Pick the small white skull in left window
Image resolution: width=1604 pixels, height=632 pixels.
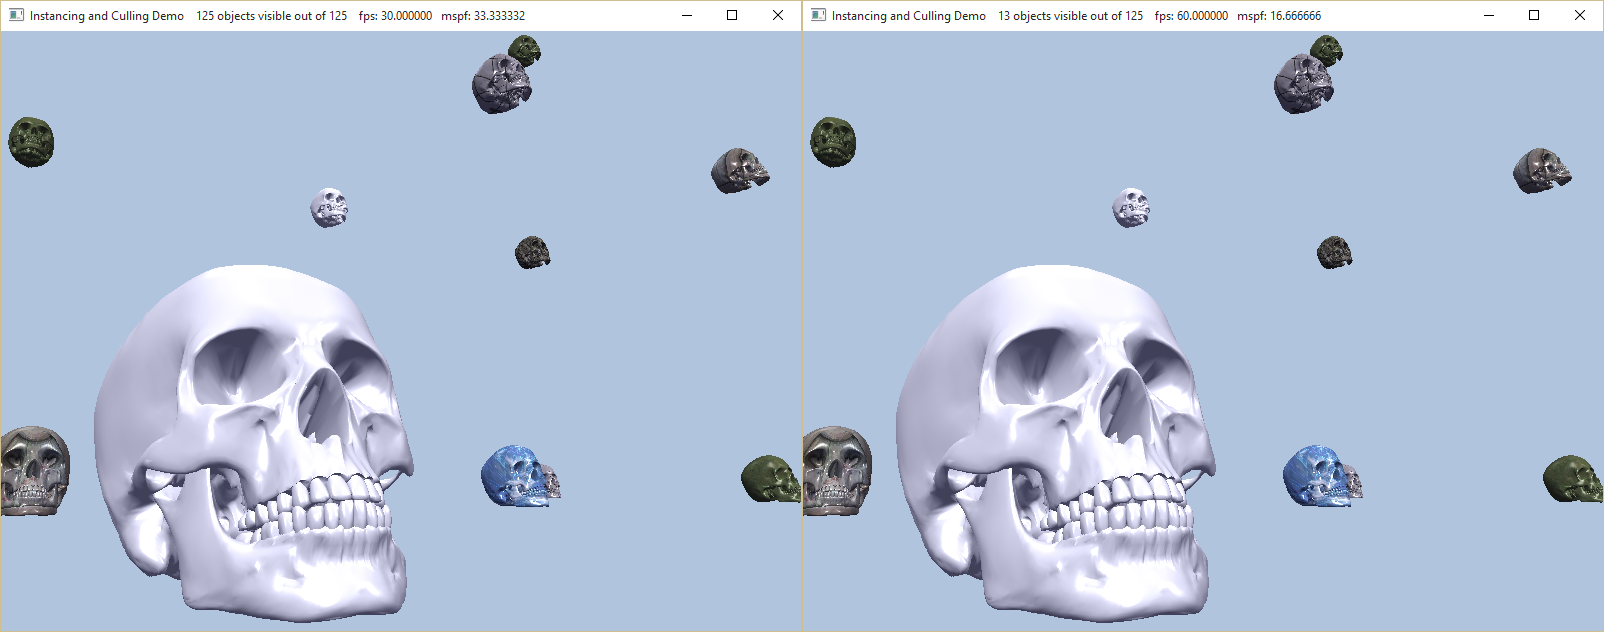(x=329, y=207)
